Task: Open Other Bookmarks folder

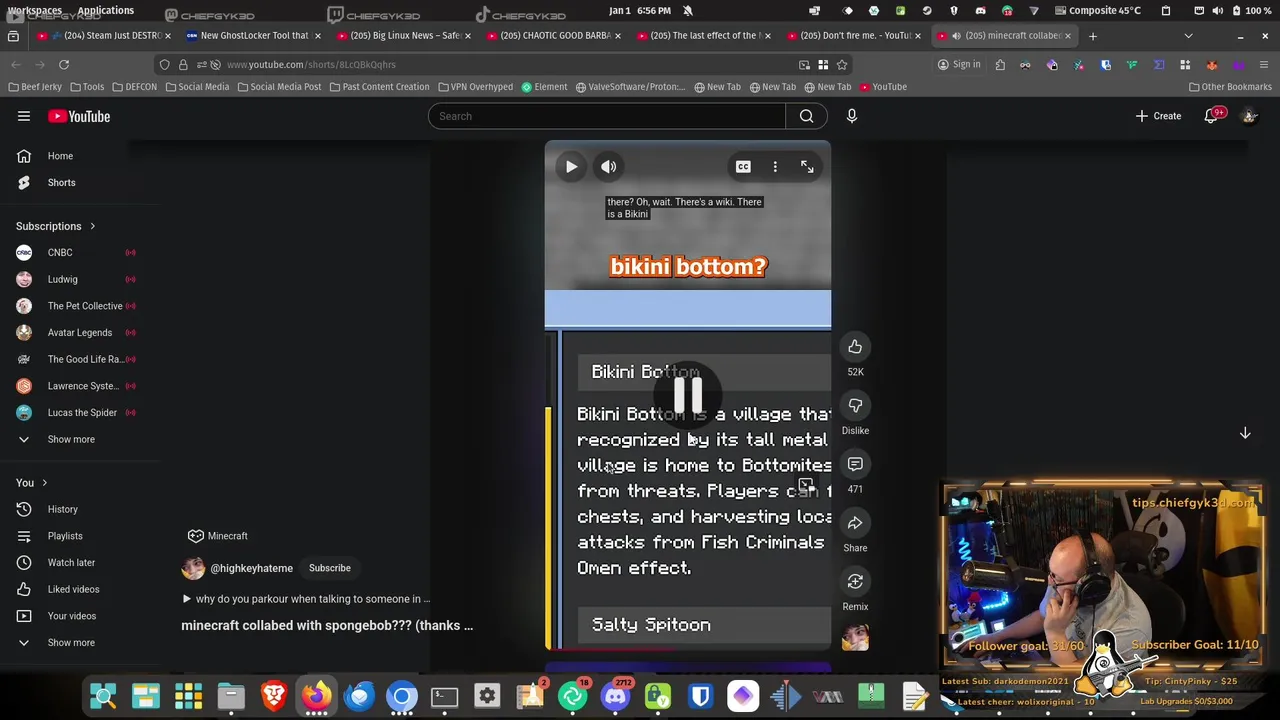Action: (x=1230, y=87)
